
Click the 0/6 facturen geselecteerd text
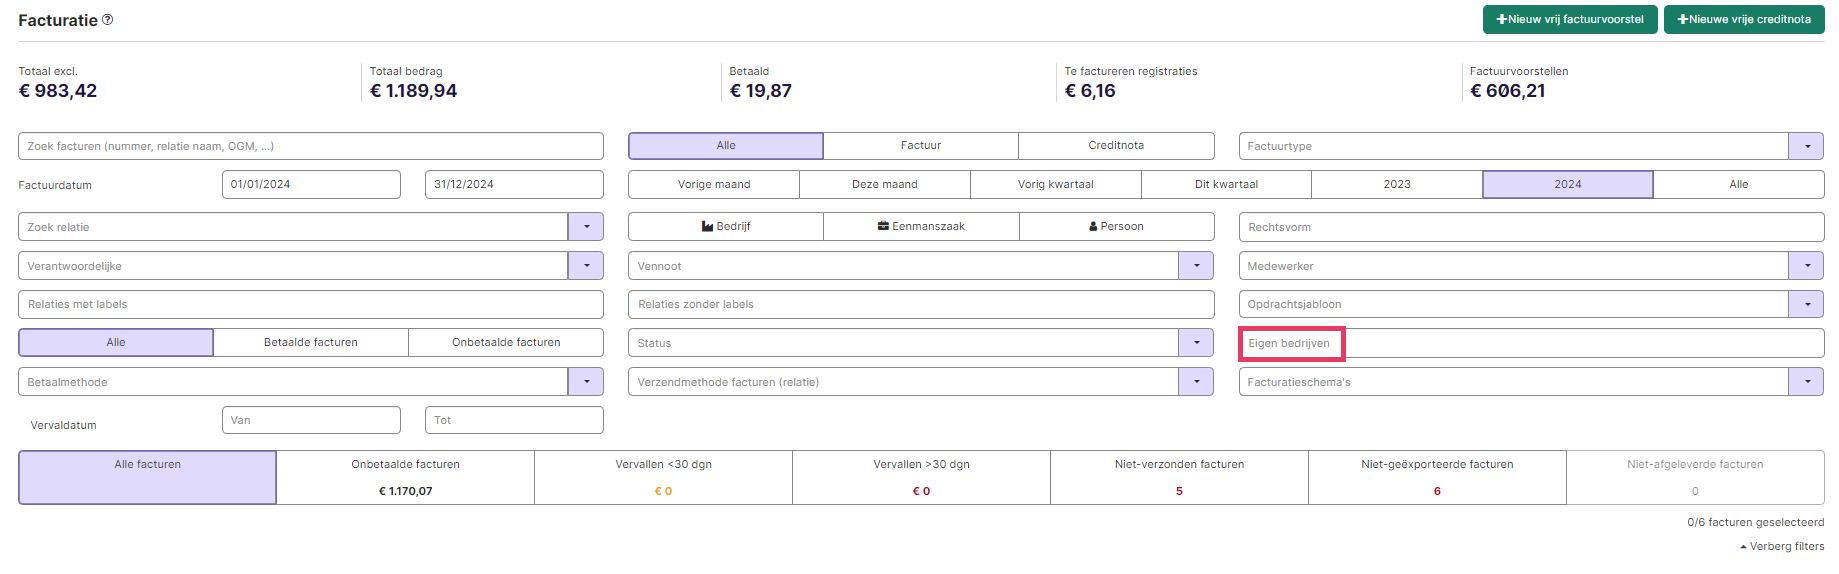pos(1756,522)
